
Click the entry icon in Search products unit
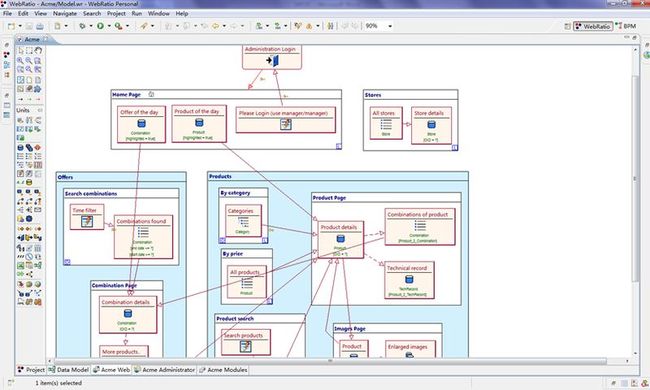pos(245,346)
